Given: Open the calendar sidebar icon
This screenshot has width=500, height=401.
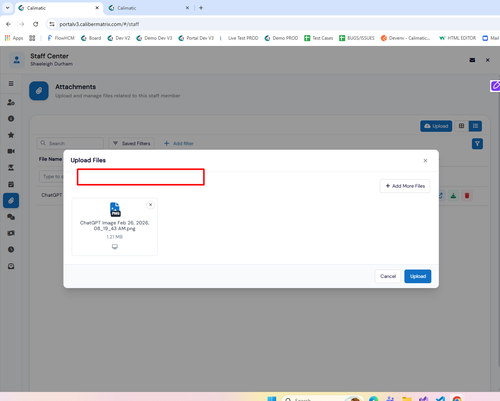Looking at the screenshot, I should tap(11, 184).
